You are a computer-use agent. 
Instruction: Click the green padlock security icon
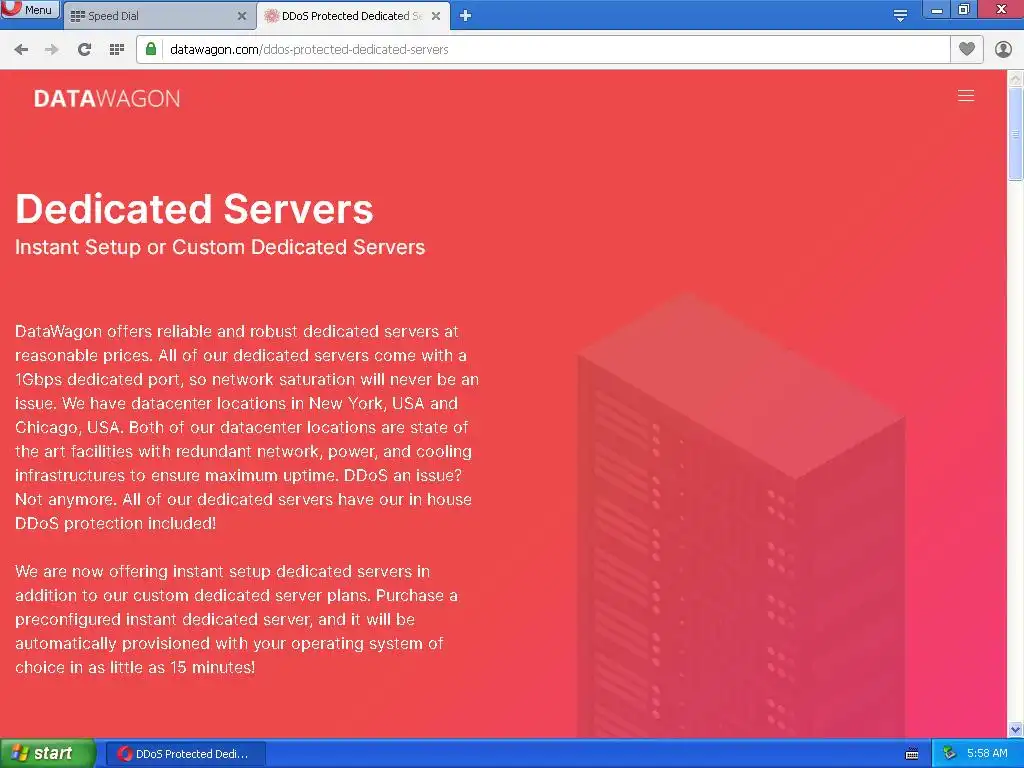click(151, 49)
